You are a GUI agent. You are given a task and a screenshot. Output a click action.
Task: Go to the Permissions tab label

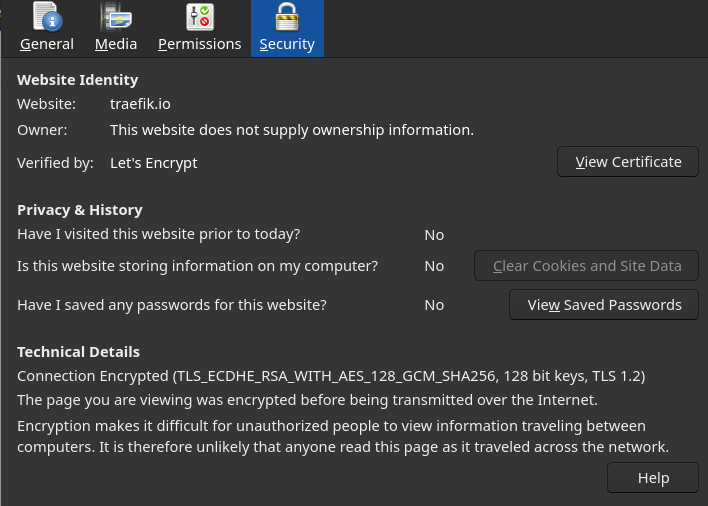coord(200,44)
